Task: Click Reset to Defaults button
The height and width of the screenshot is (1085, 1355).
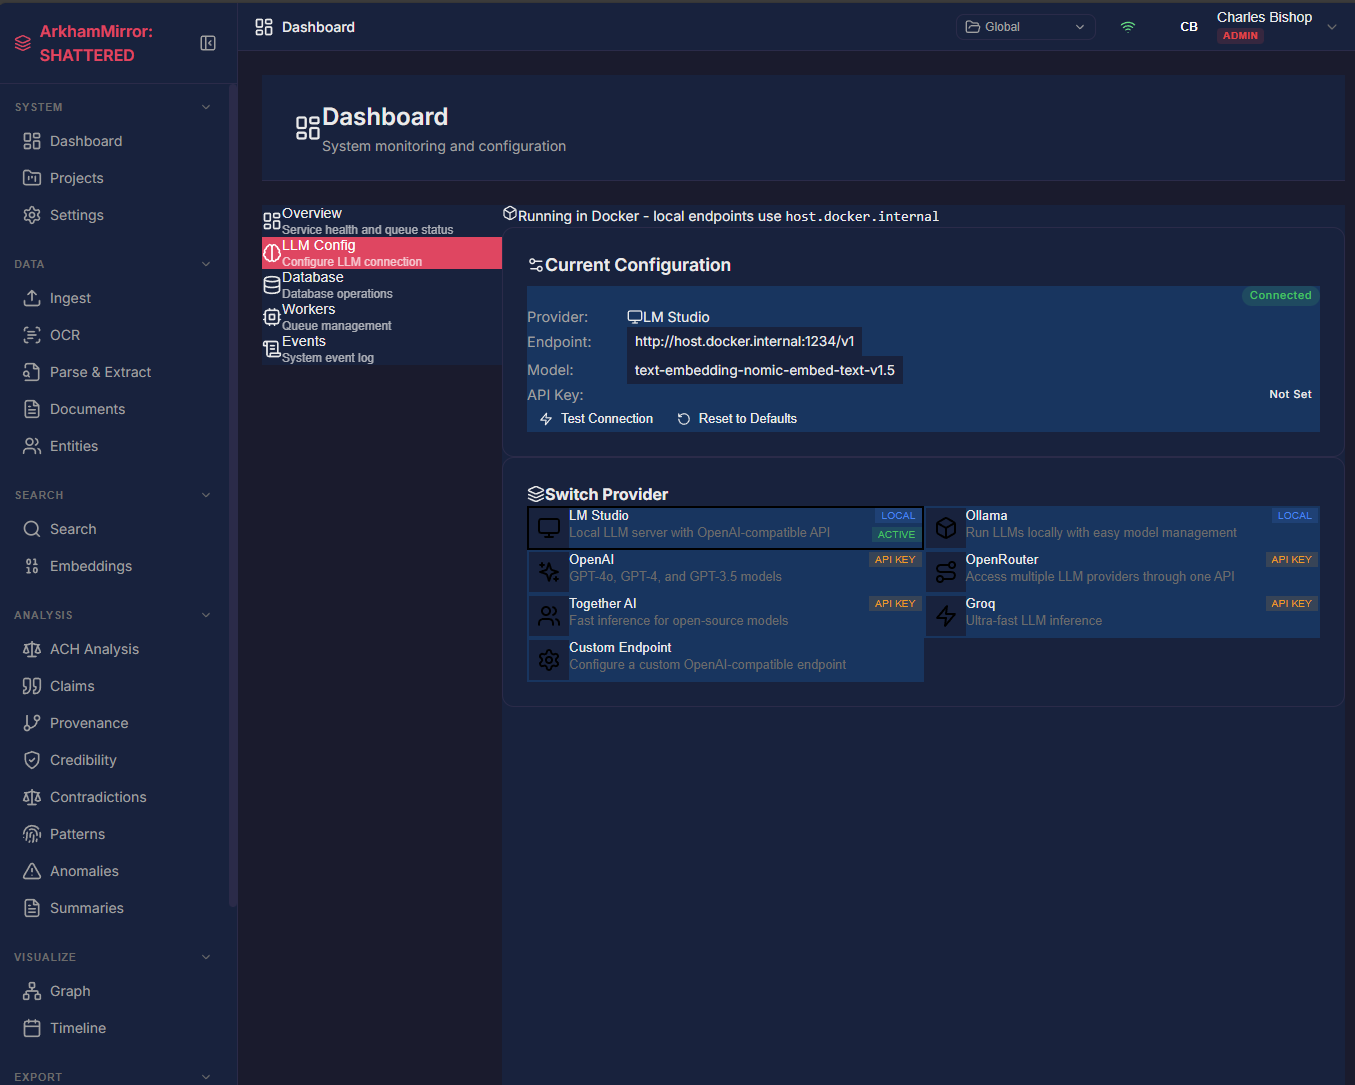Action: coord(737,419)
